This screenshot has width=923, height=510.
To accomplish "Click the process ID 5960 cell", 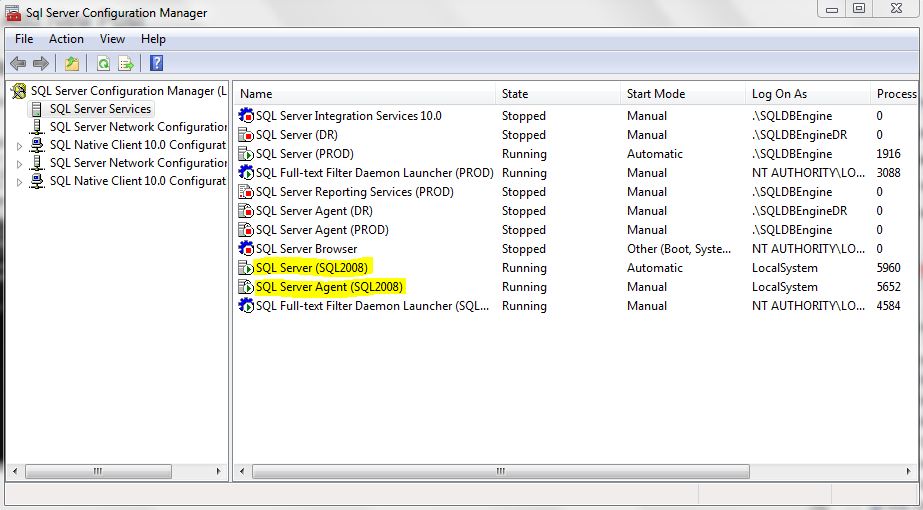I will pos(888,267).
